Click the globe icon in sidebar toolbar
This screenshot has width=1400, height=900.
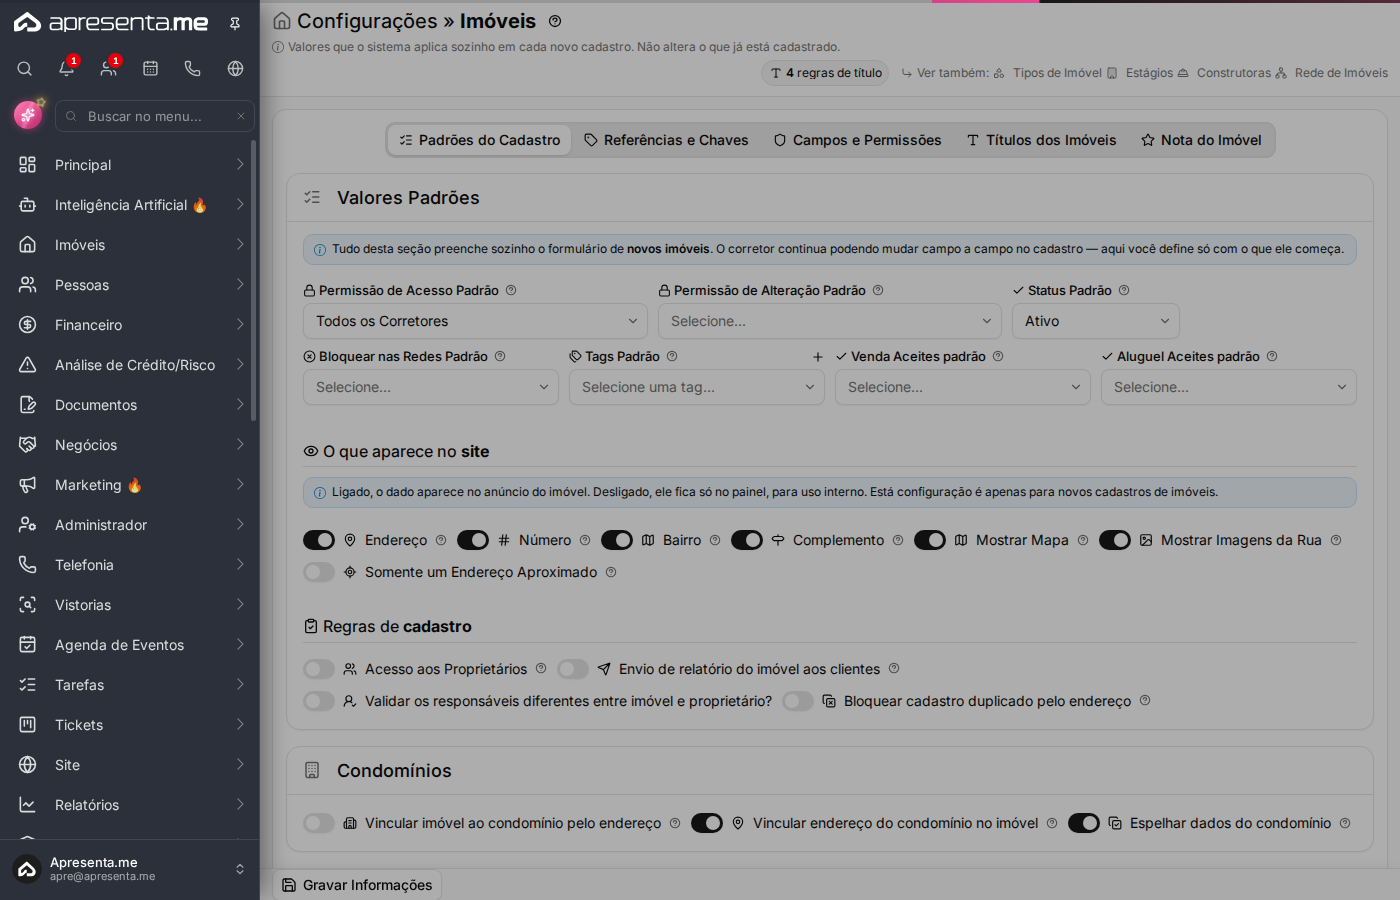click(x=235, y=69)
